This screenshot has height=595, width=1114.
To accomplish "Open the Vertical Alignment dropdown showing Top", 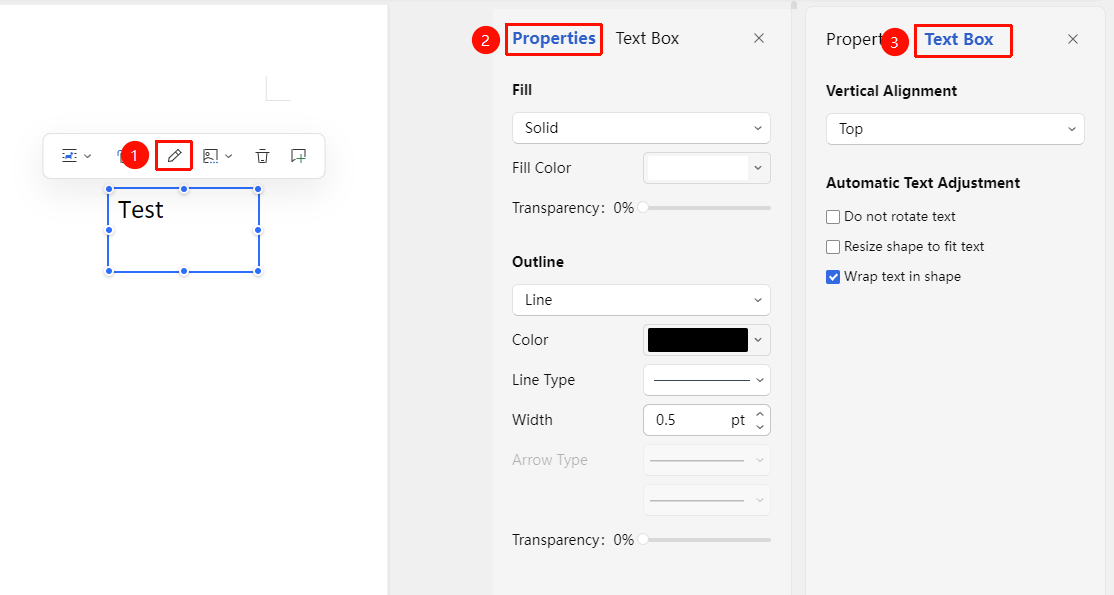I will click(x=955, y=129).
